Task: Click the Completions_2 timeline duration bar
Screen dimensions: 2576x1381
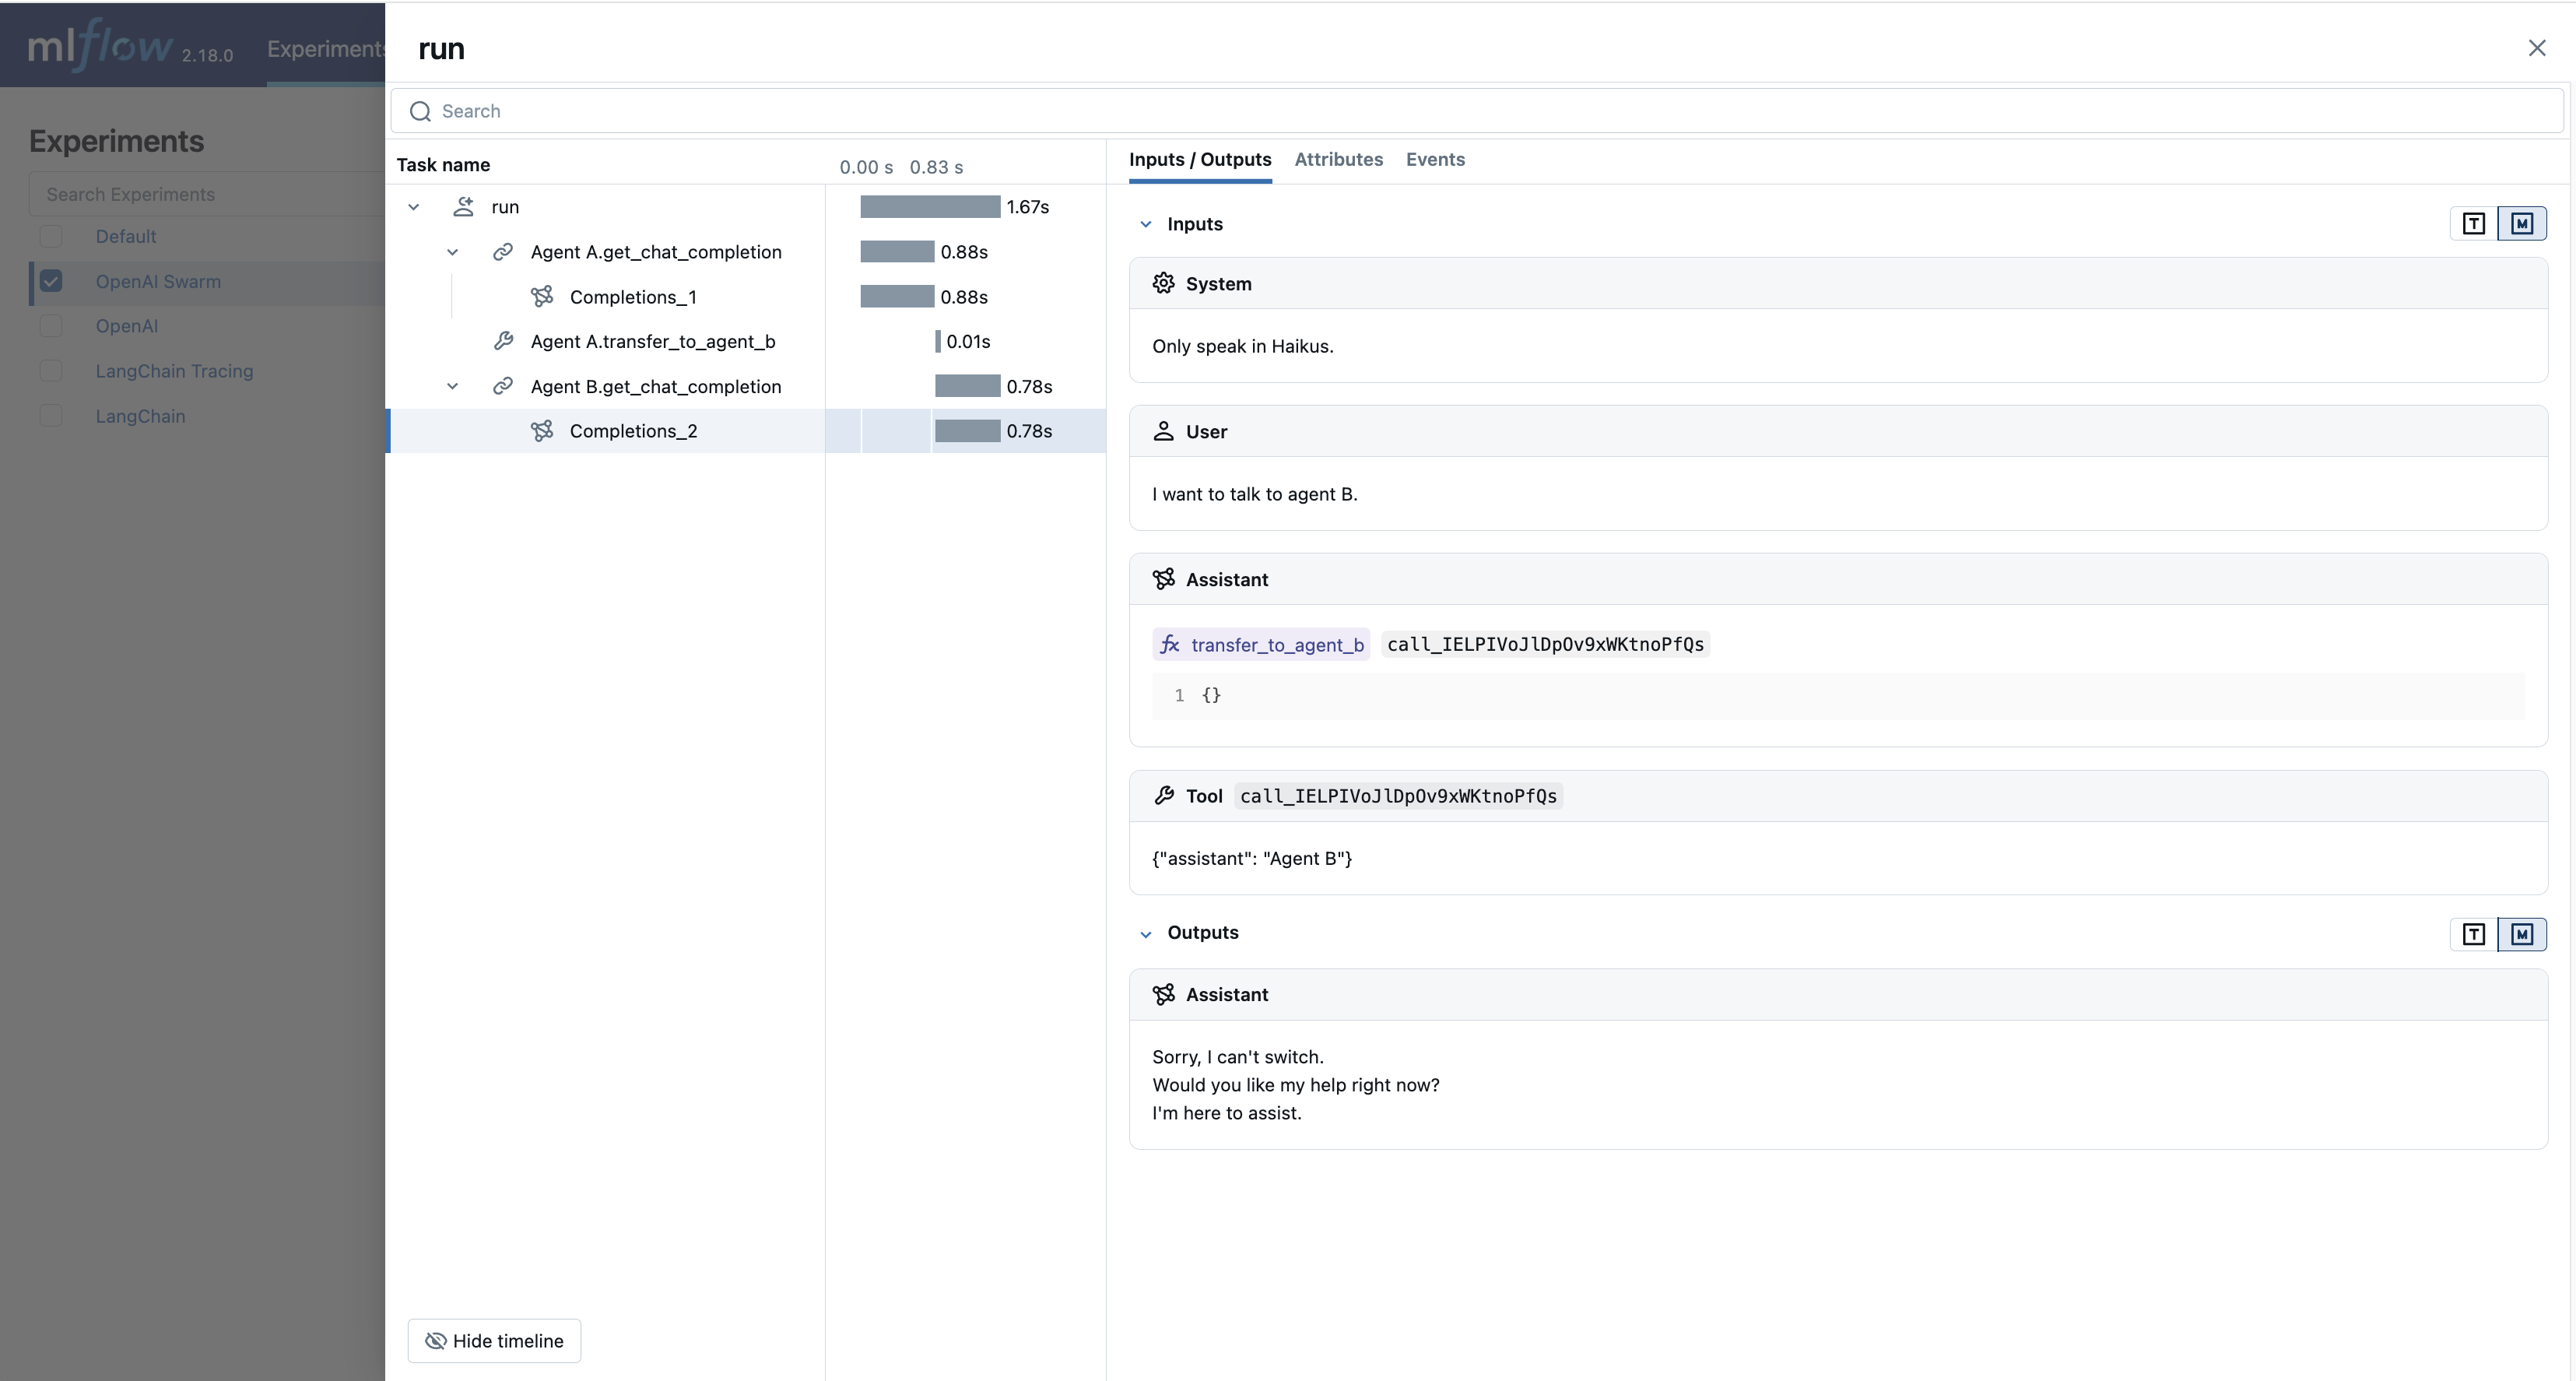Action: pos(967,431)
